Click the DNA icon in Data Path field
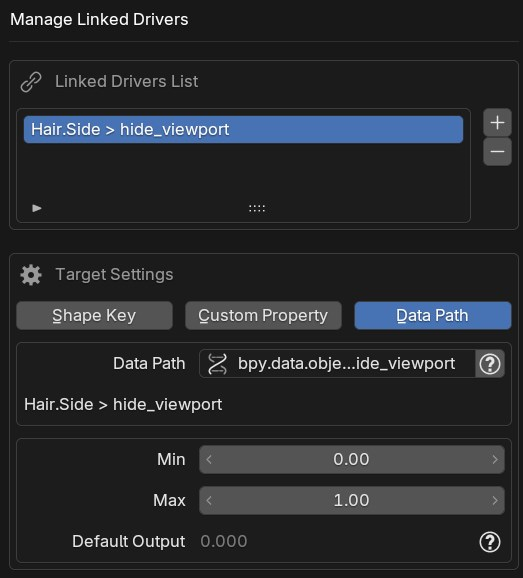The width and height of the screenshot is (523, 578). click(217, 364)
